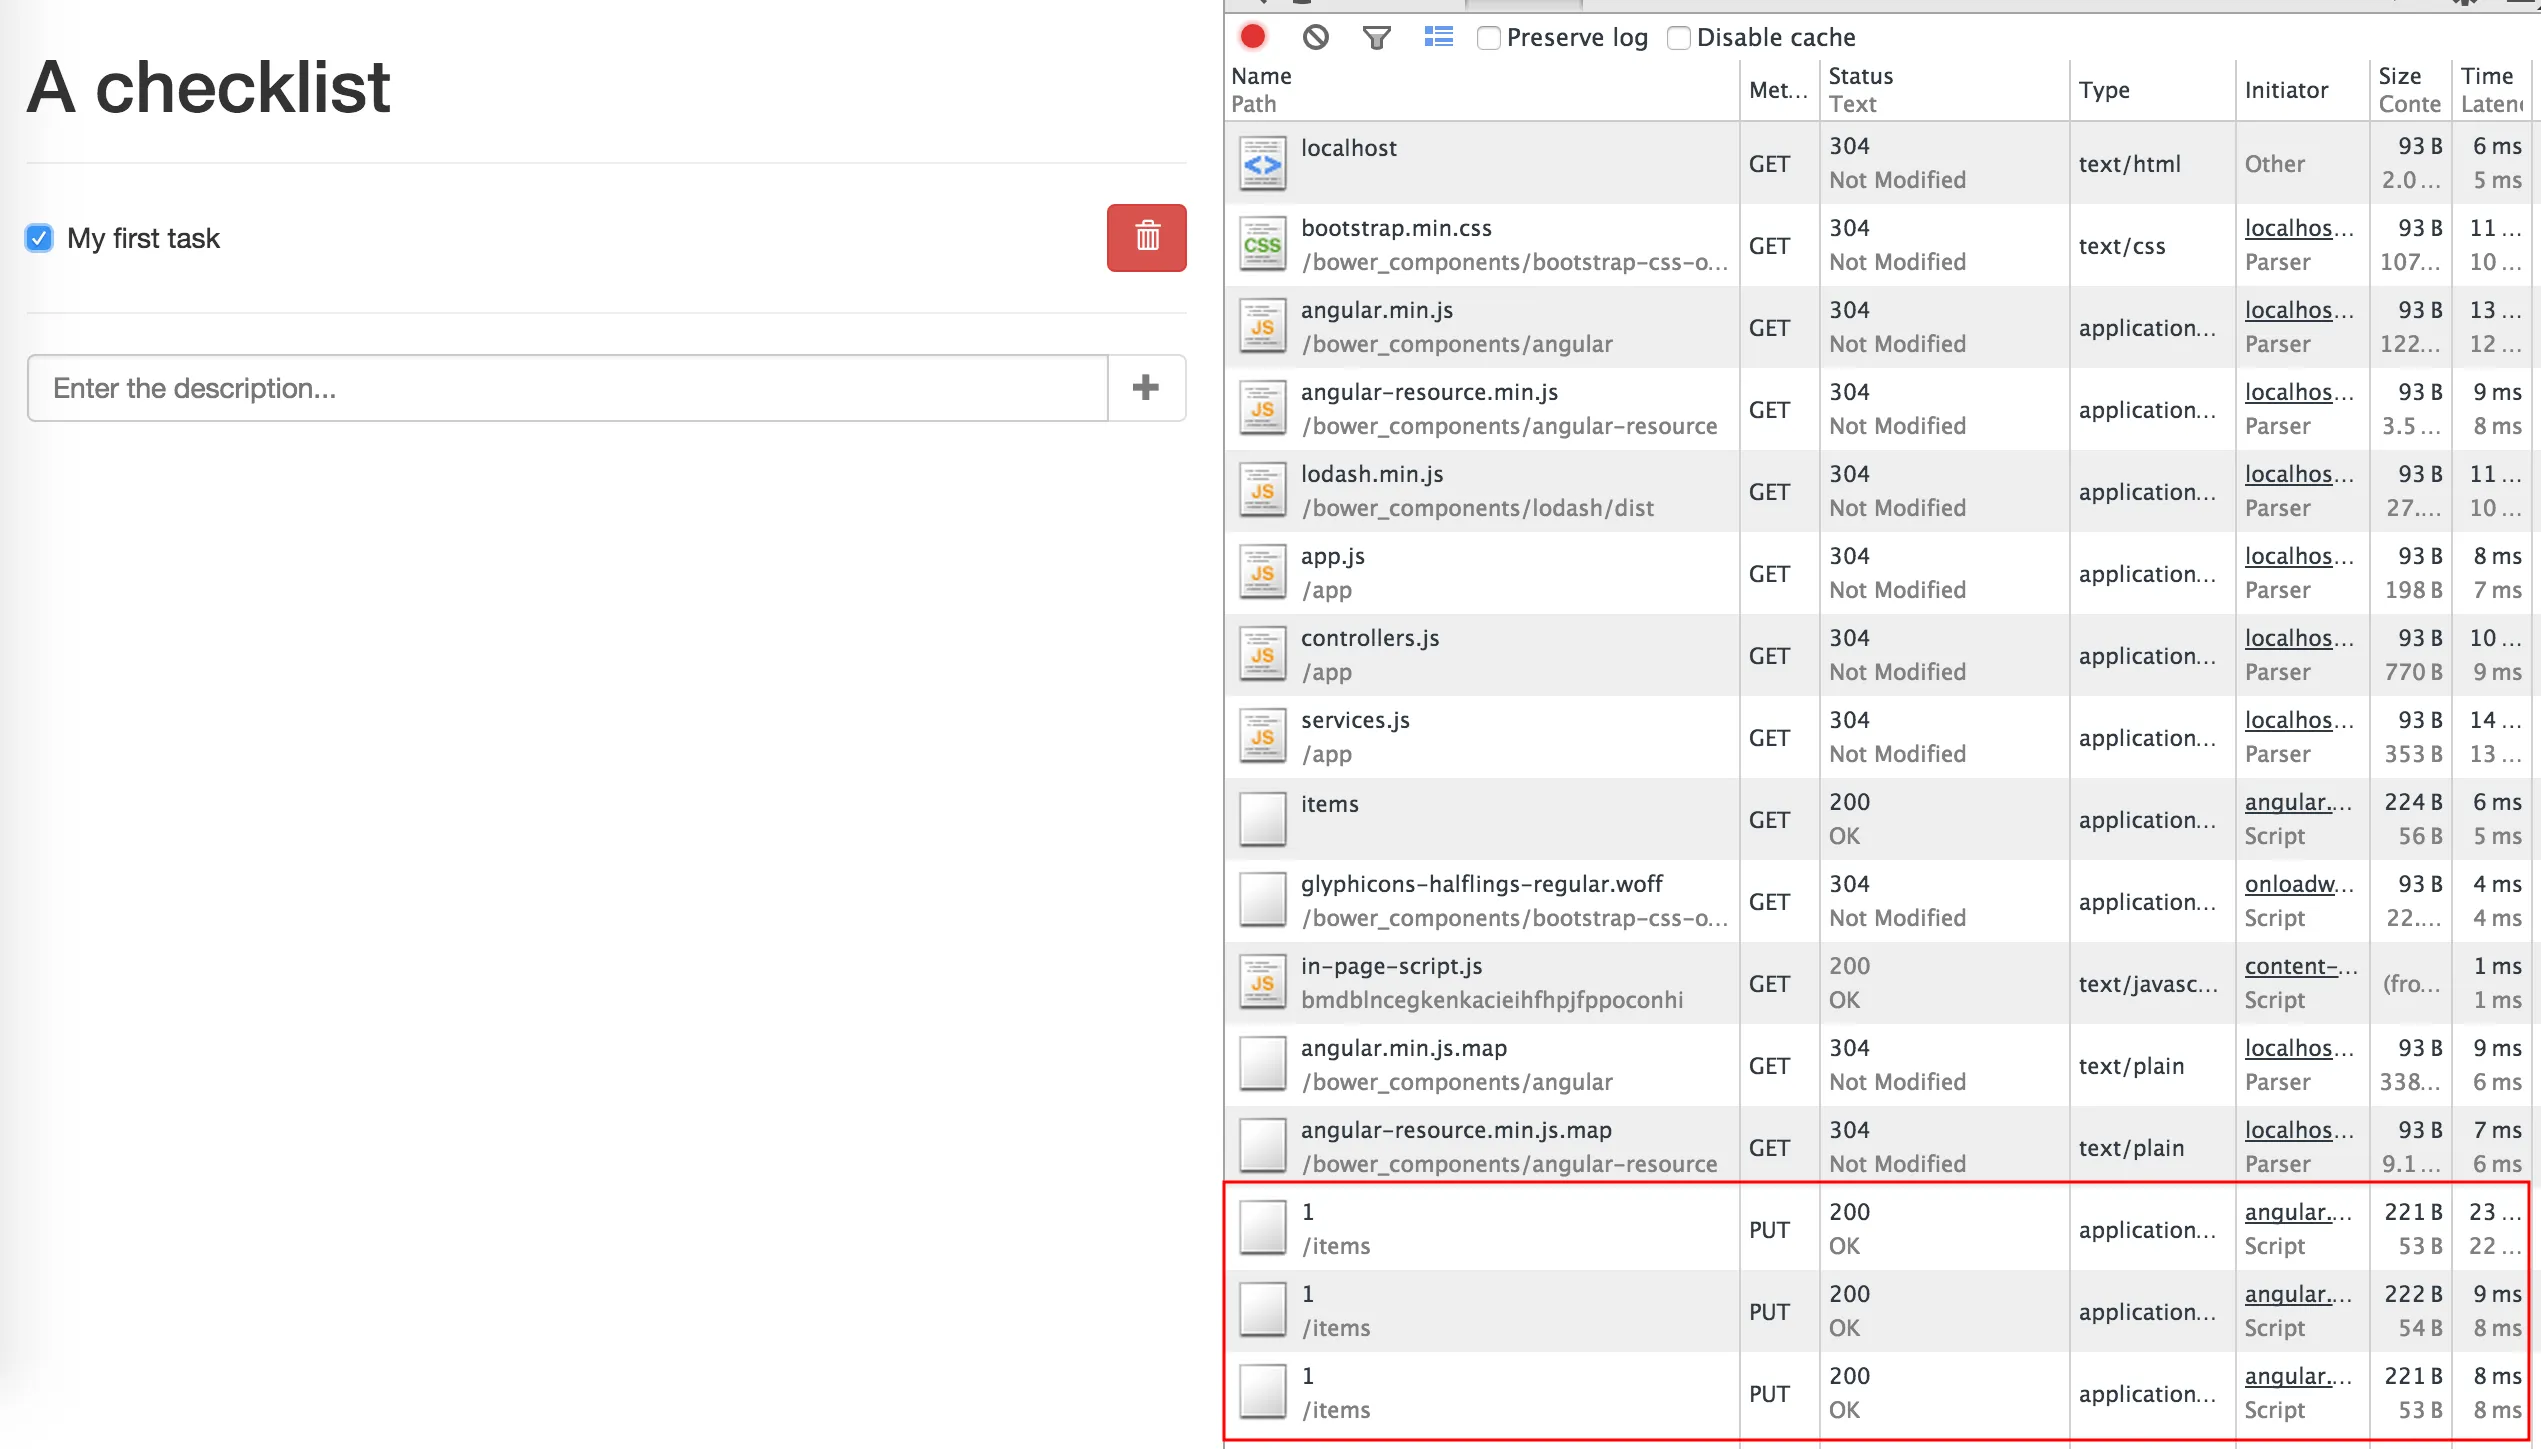Image resolution: width=2541 pixels, height=1449 pixels.
Task: Switch to large request rows view icon
Action: (x=1438, y=37)
